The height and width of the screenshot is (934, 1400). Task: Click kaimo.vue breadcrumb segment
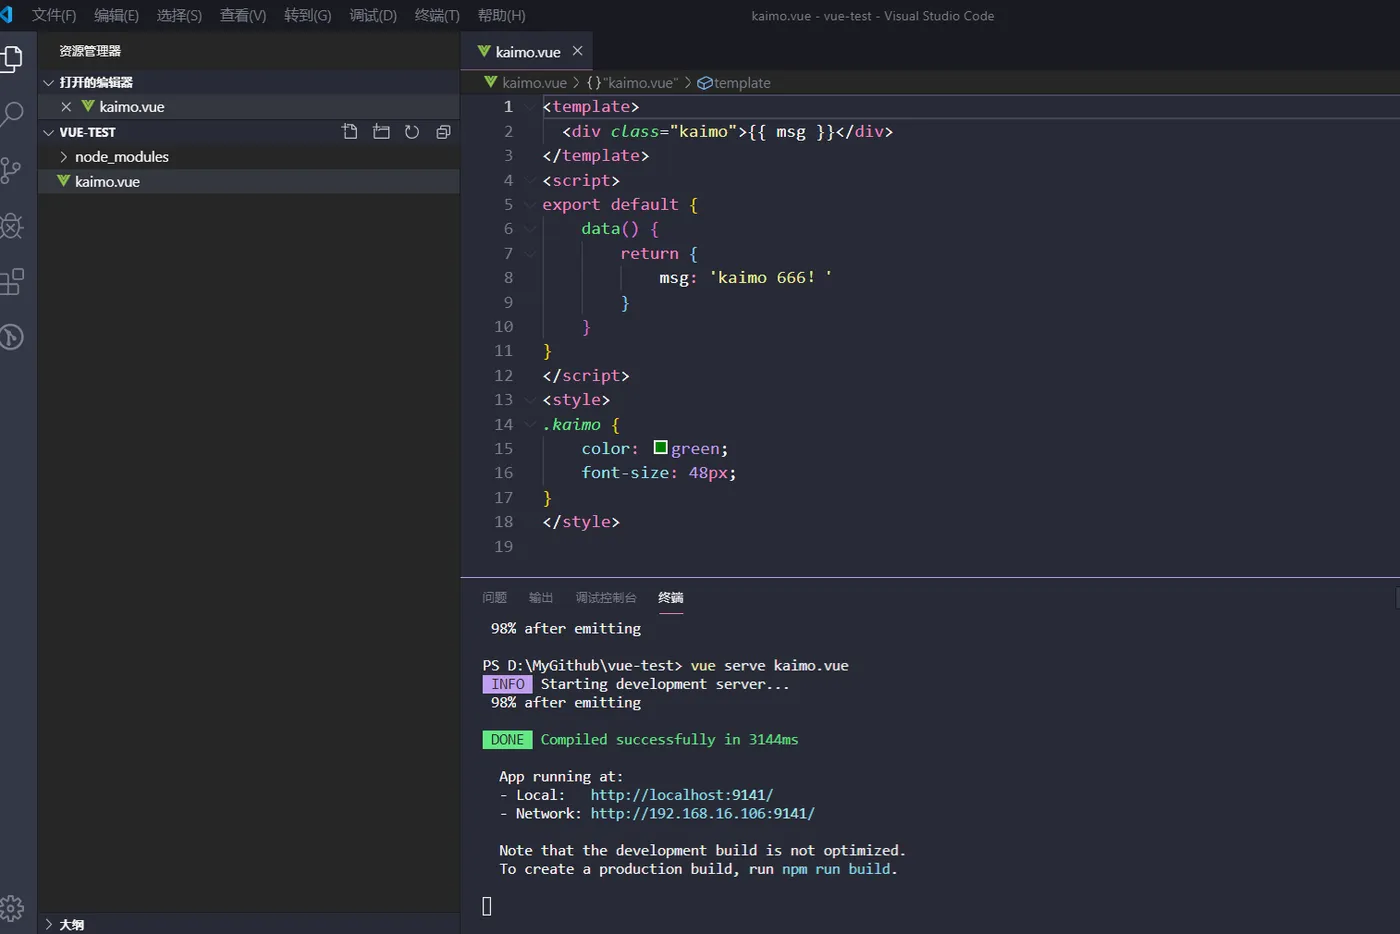[534, 83]
